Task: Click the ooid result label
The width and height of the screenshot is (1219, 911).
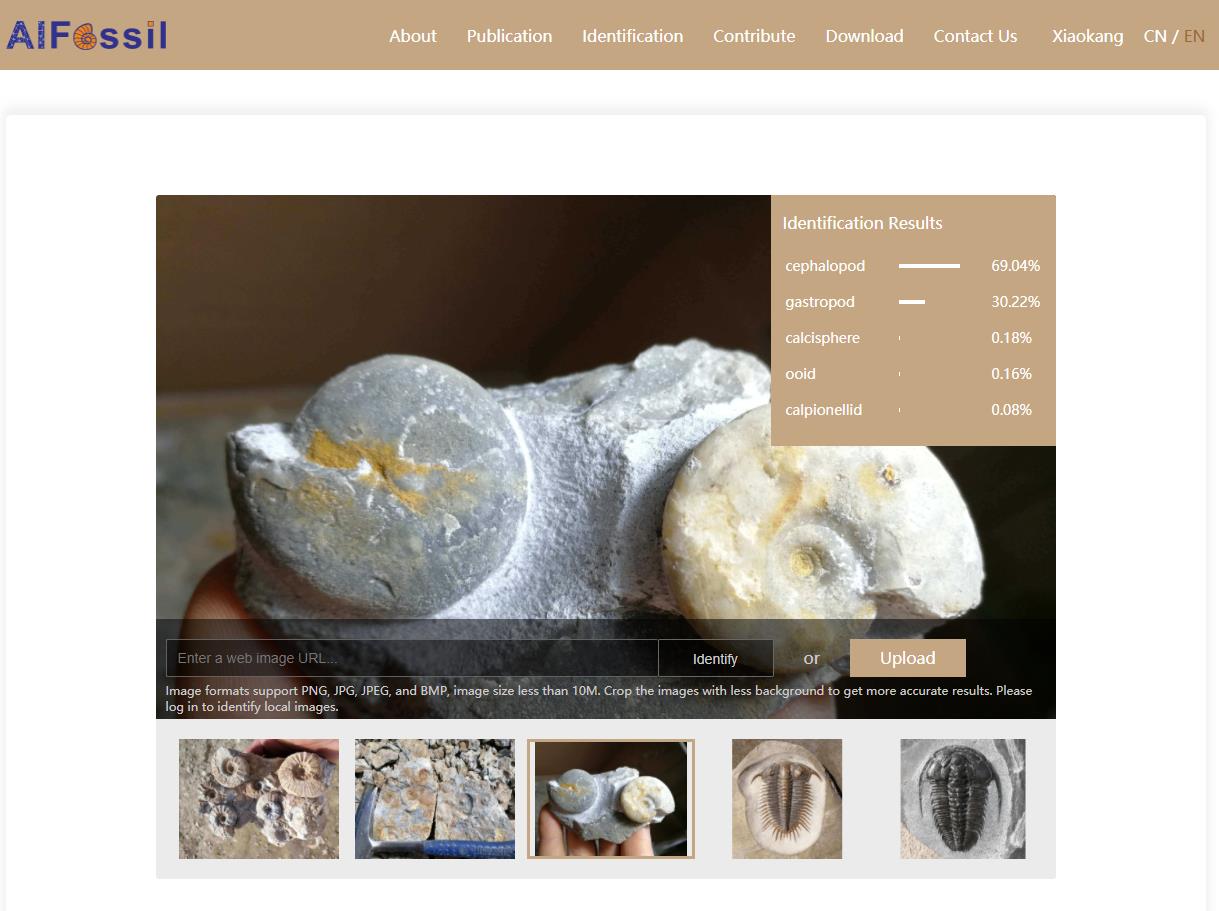Action: pyautogui.click(x=800, y=374)
